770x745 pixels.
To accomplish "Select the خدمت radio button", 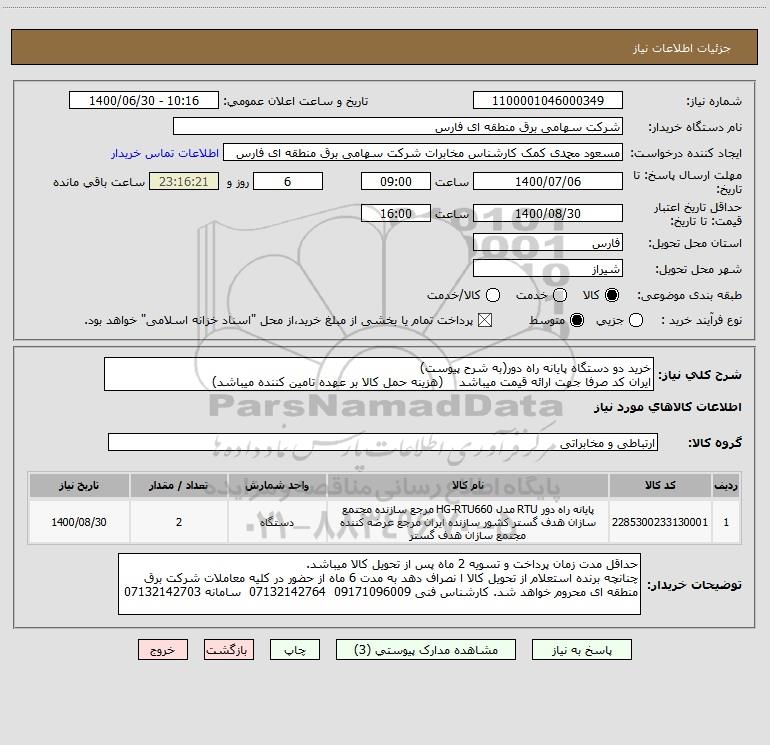I will [560, 295].
